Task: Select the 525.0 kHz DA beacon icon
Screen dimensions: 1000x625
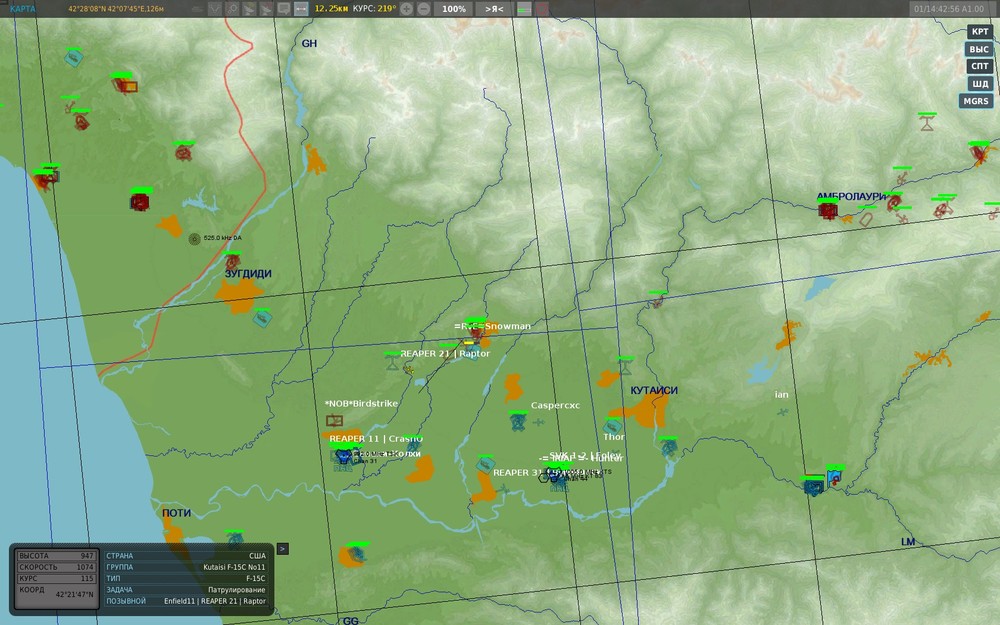Action: pyautogui.click(x=195, y=239)
